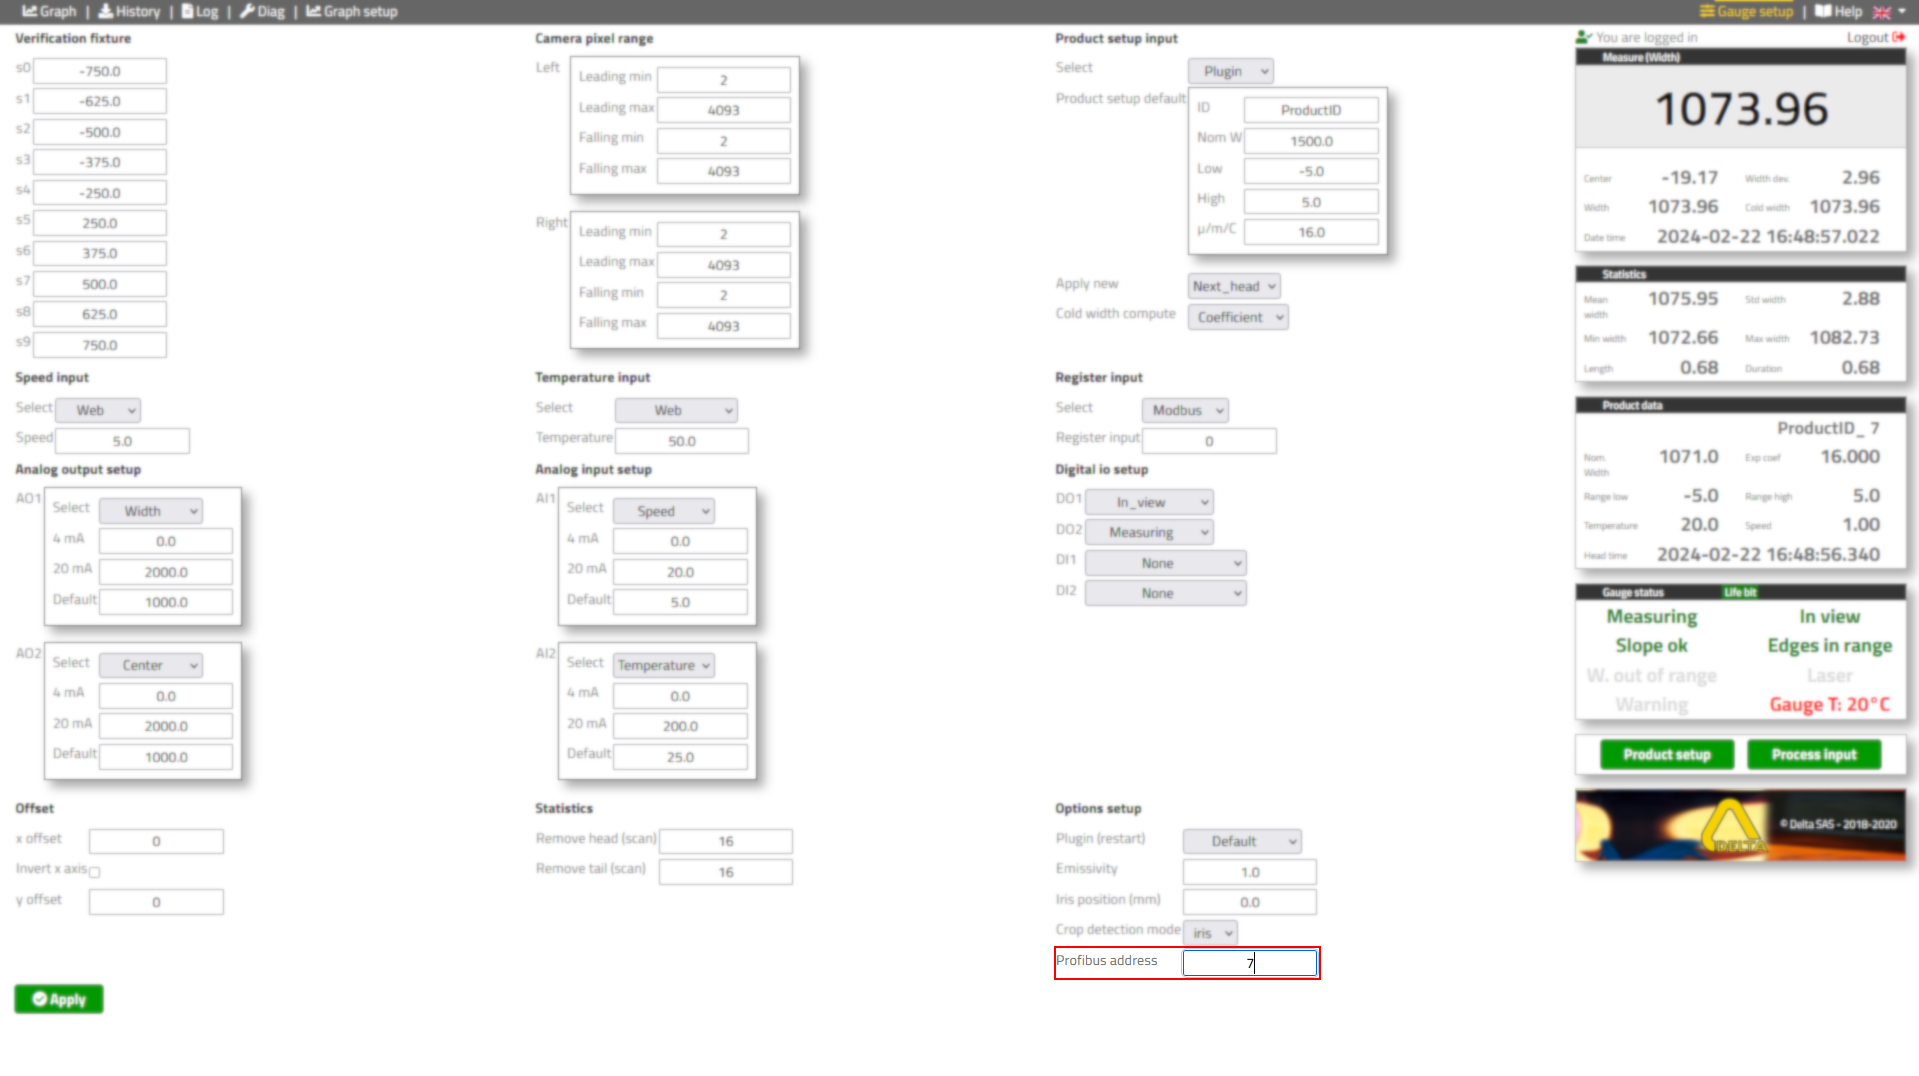Click the Logout exit icon
Image resolution: width=1919 pixels, height=1076 pixels.
point(1898,37)
